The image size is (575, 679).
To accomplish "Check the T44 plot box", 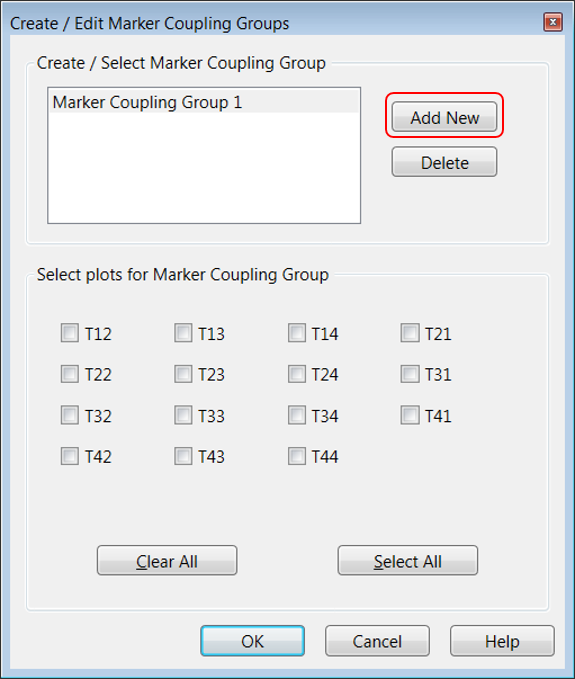I will click(x=297, y=456).
